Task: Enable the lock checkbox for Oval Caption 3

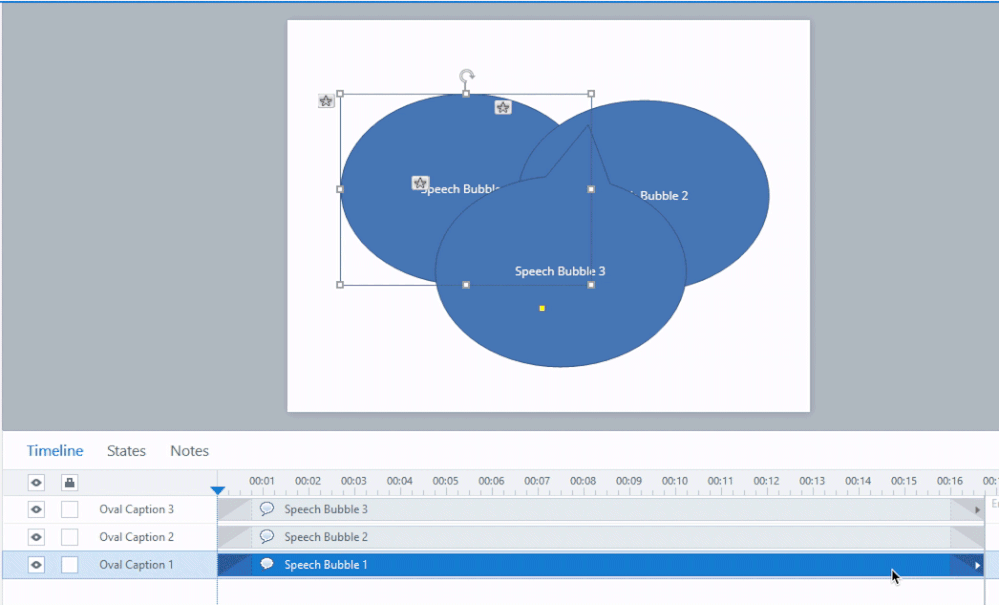Action: coord(69,509)
